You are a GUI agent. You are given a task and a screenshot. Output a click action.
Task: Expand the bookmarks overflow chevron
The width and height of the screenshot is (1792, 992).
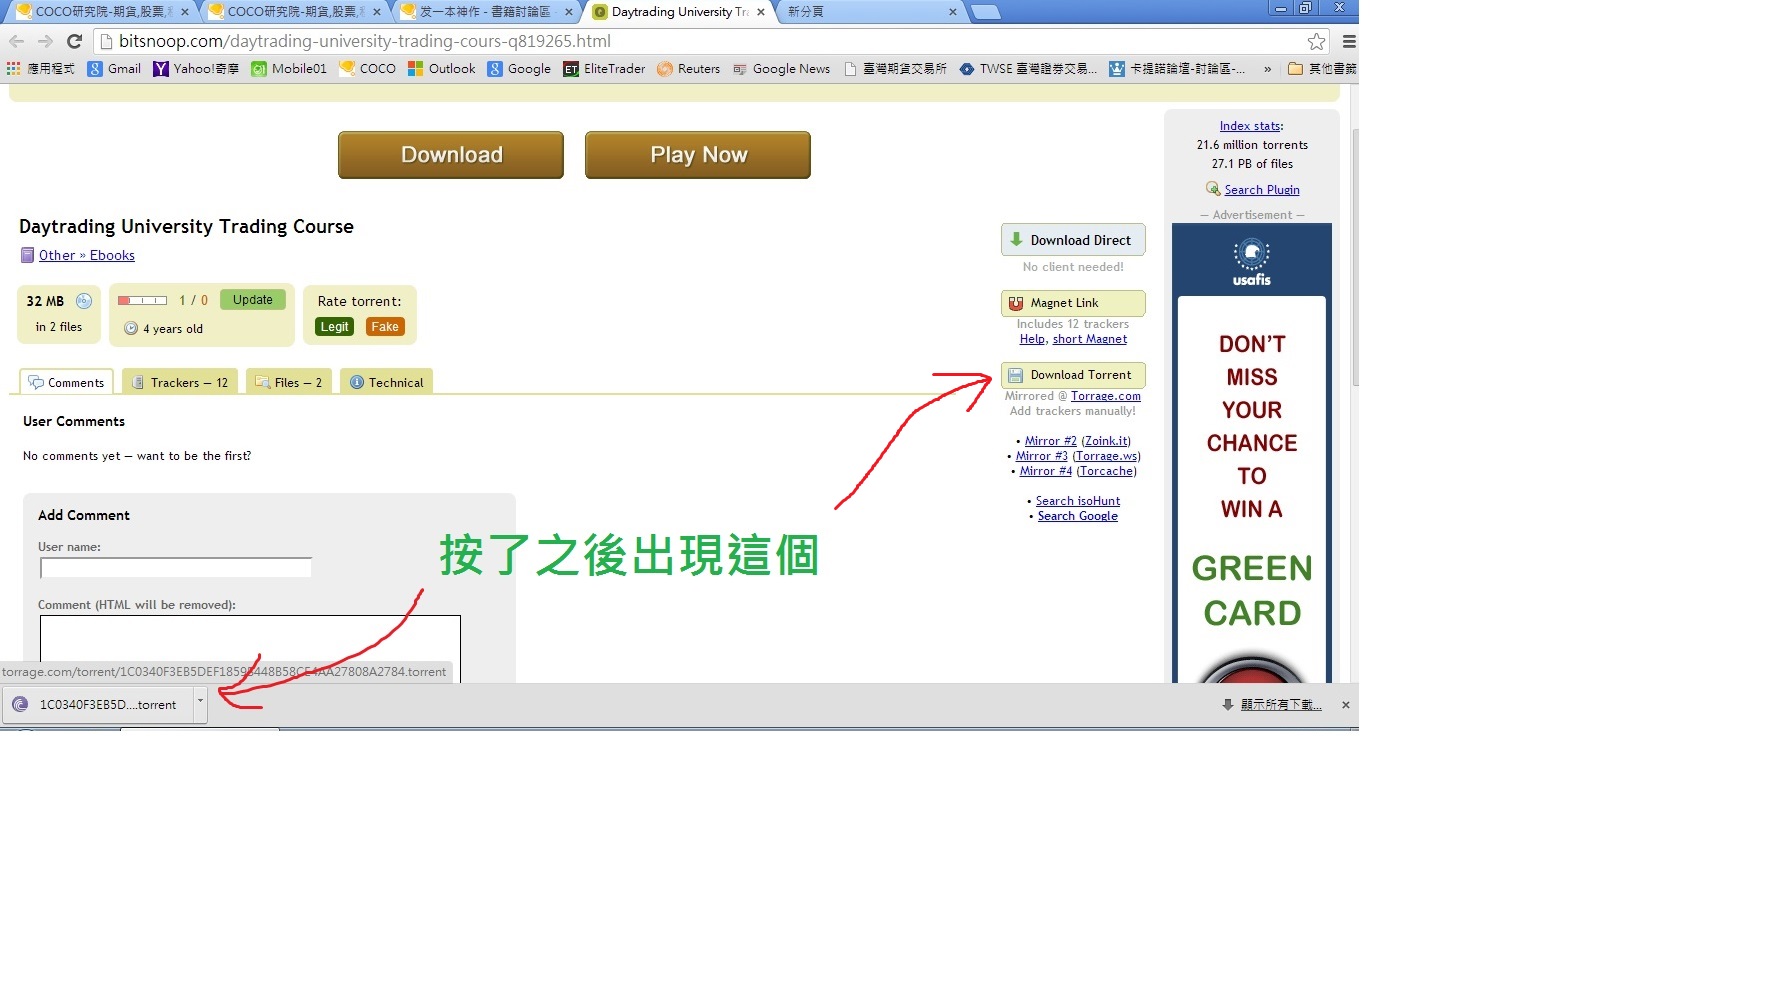click(x=1267, y=69)
